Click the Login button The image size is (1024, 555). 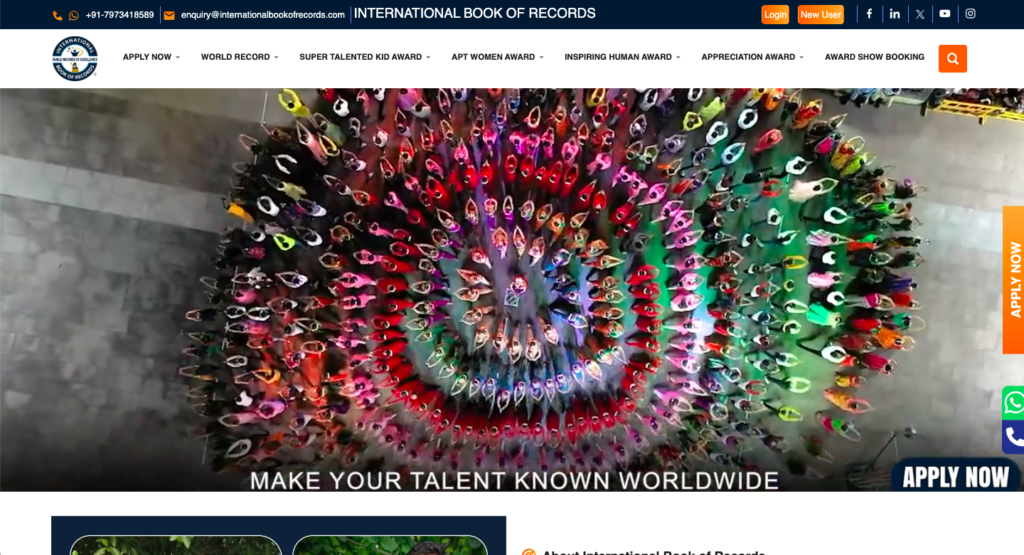click(775, 14)
